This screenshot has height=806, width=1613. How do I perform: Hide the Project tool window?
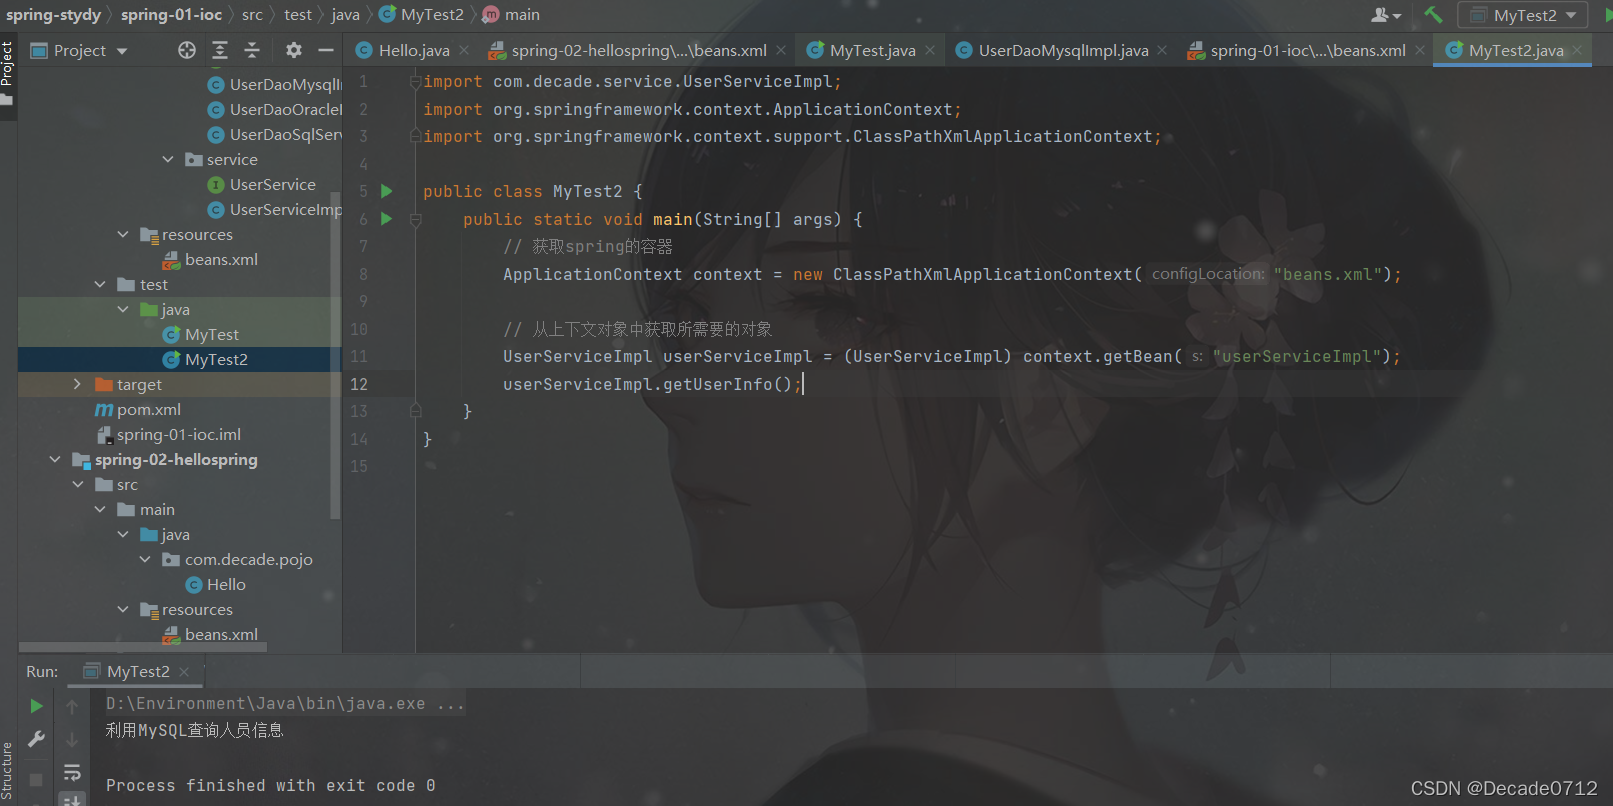click(x=326, y=50)
